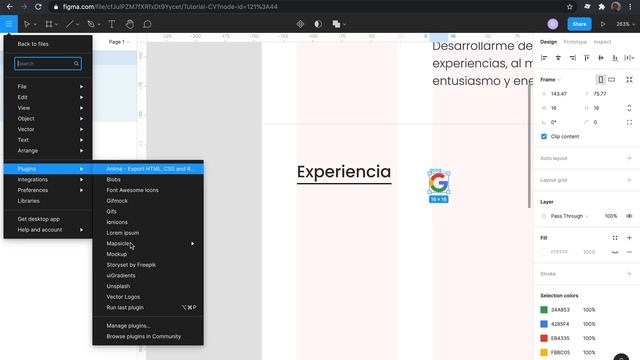Open the Integrations menu
Screen dimensions: 640x360
click(48, 180)
